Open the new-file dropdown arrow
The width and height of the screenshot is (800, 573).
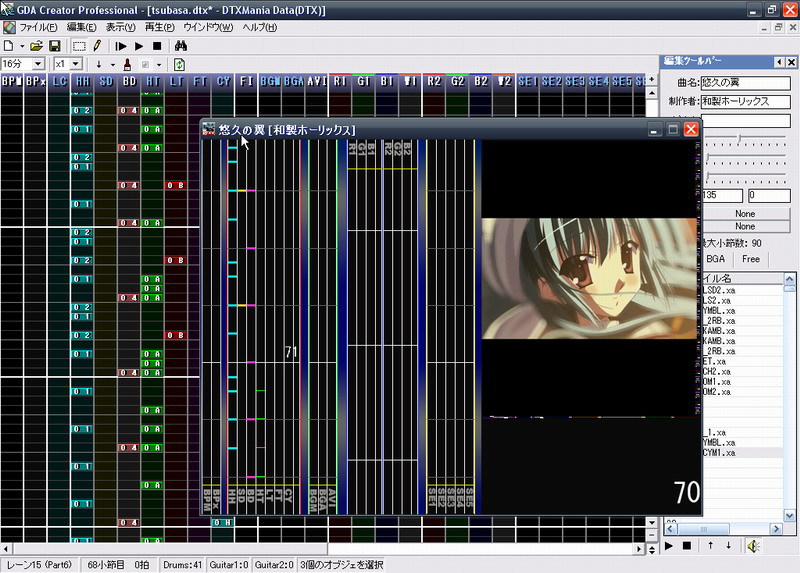click(22, 46)
